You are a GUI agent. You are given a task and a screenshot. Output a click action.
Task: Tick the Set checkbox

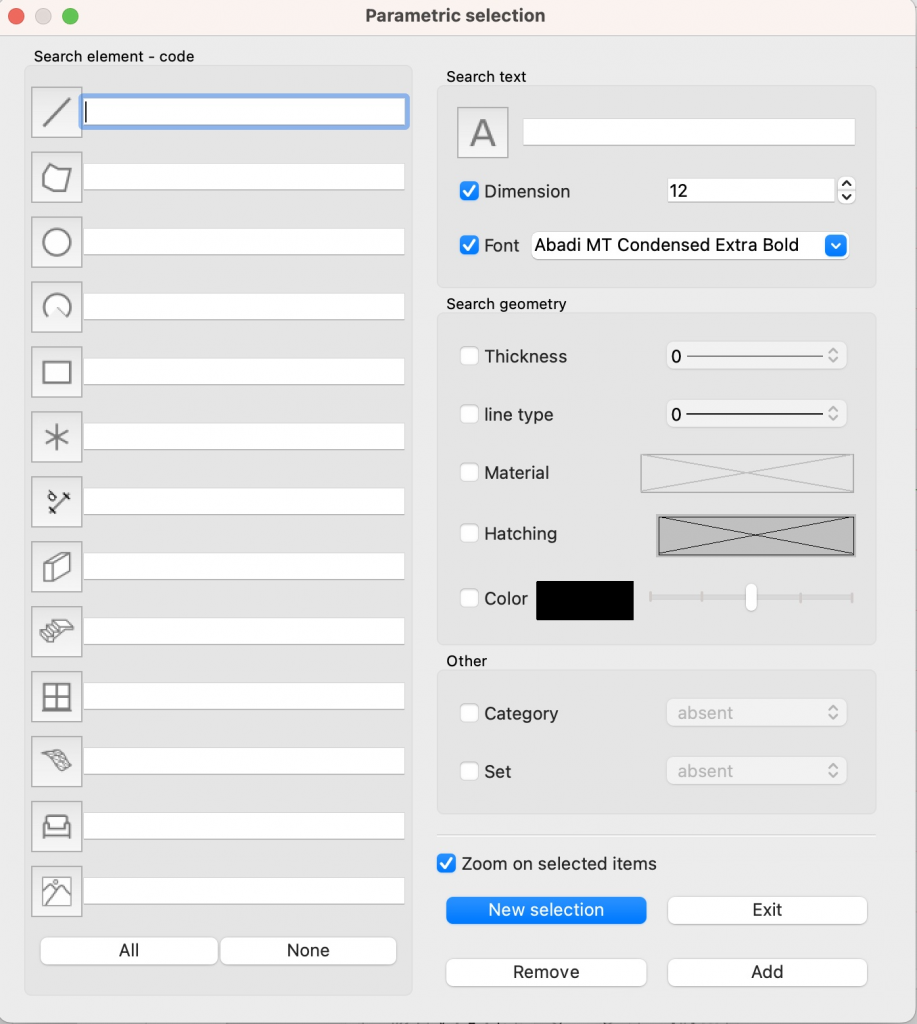[469, 771]
